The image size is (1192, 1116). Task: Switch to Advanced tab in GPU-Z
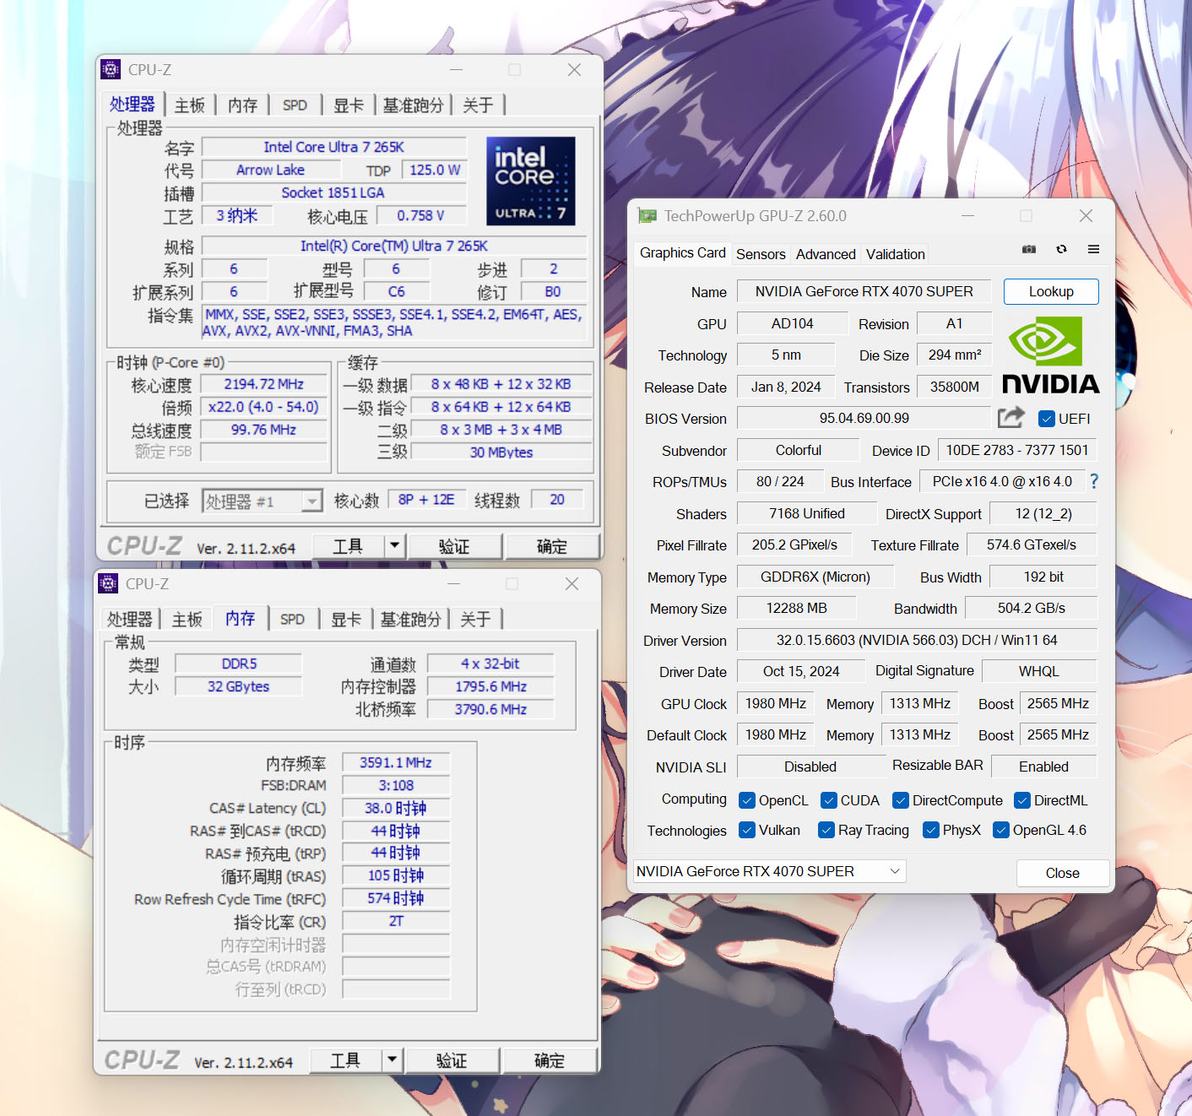coord(826,254)
